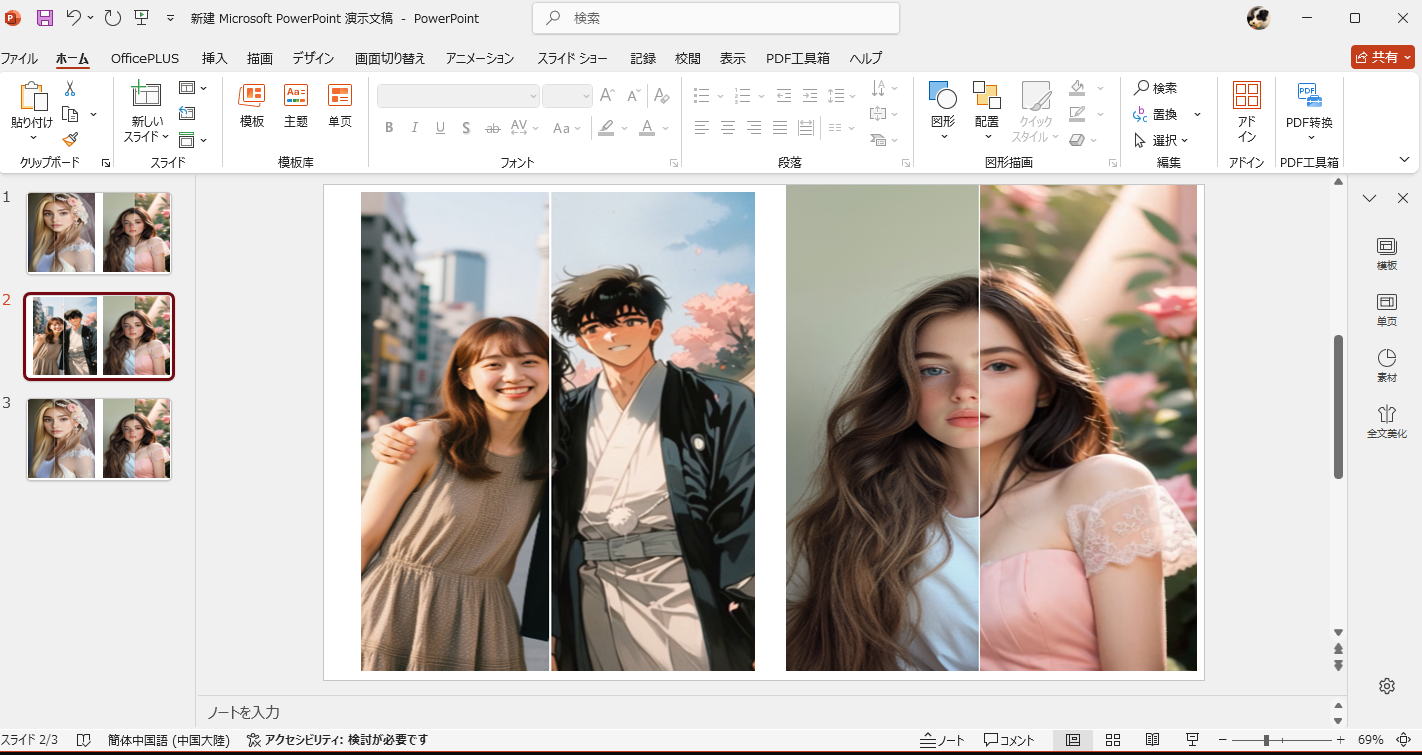Screen dimensions: 1422x755
Task: Zoom out with the minus button
Action: tap(1222, 740)
